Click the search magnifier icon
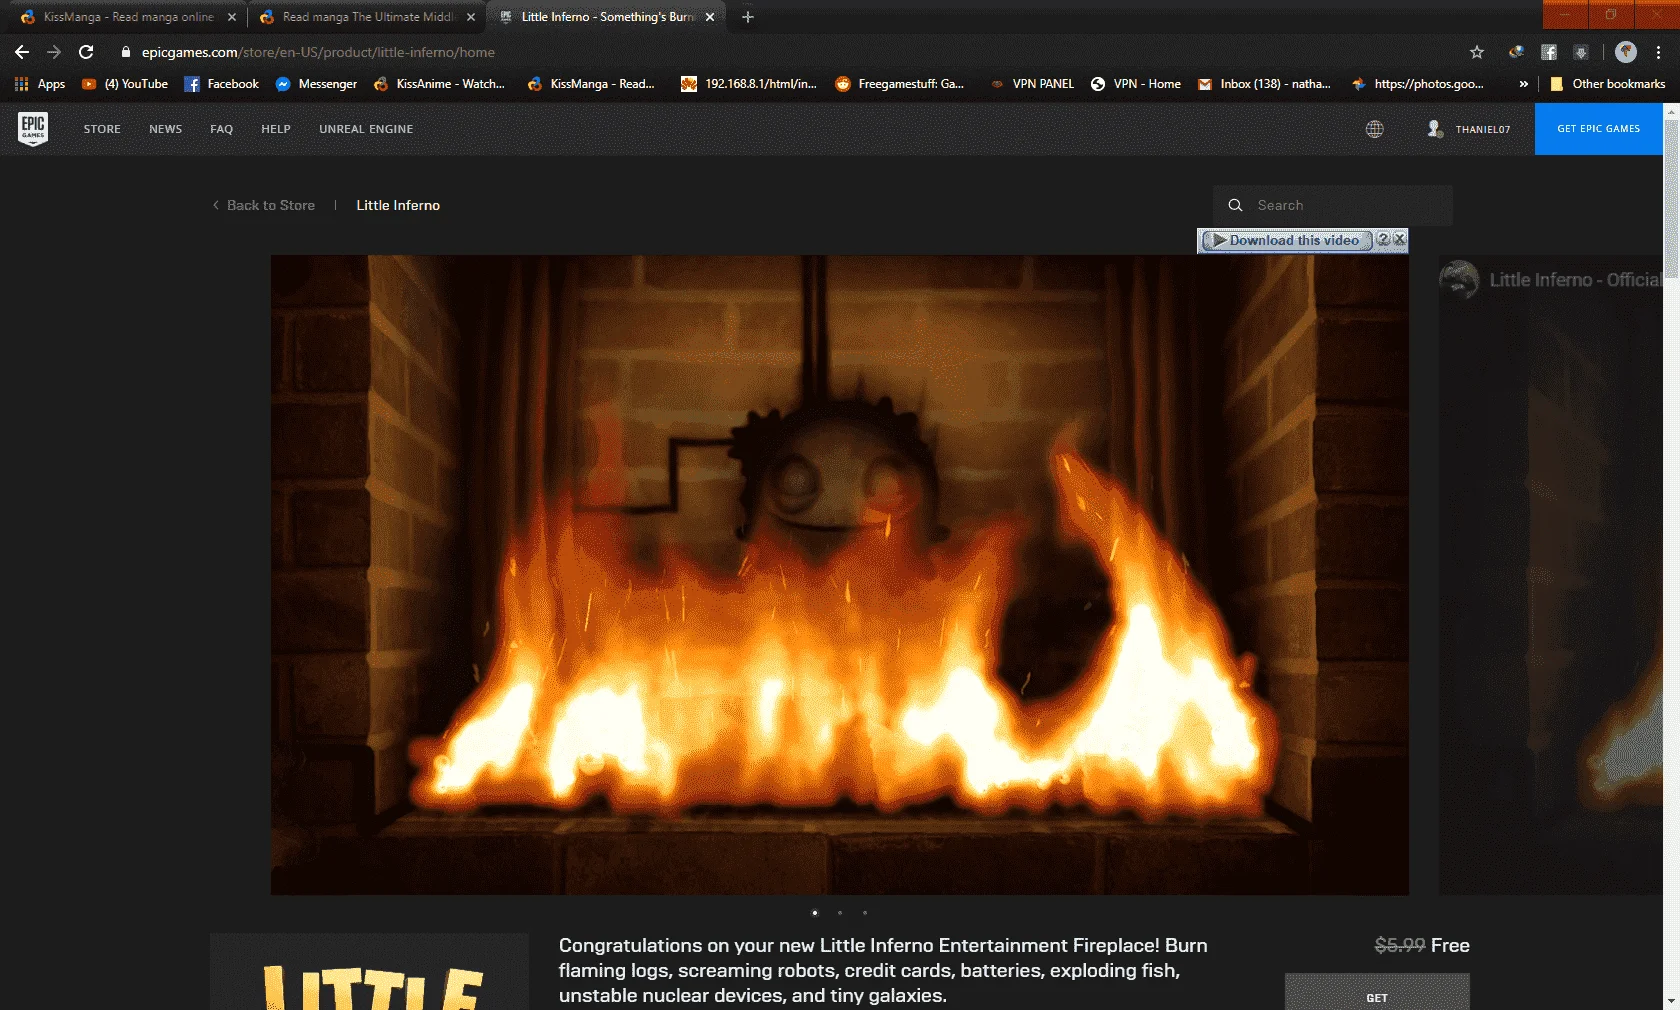Screen dimensions: 1680x1010 [x=1236, y=205]
